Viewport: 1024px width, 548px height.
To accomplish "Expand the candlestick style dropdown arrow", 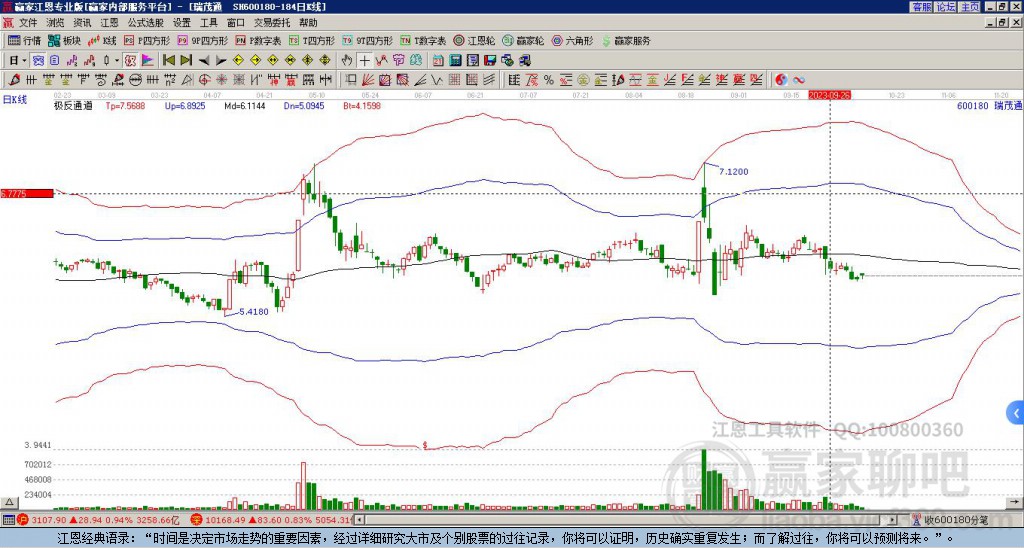I will (x=117, y=61).
